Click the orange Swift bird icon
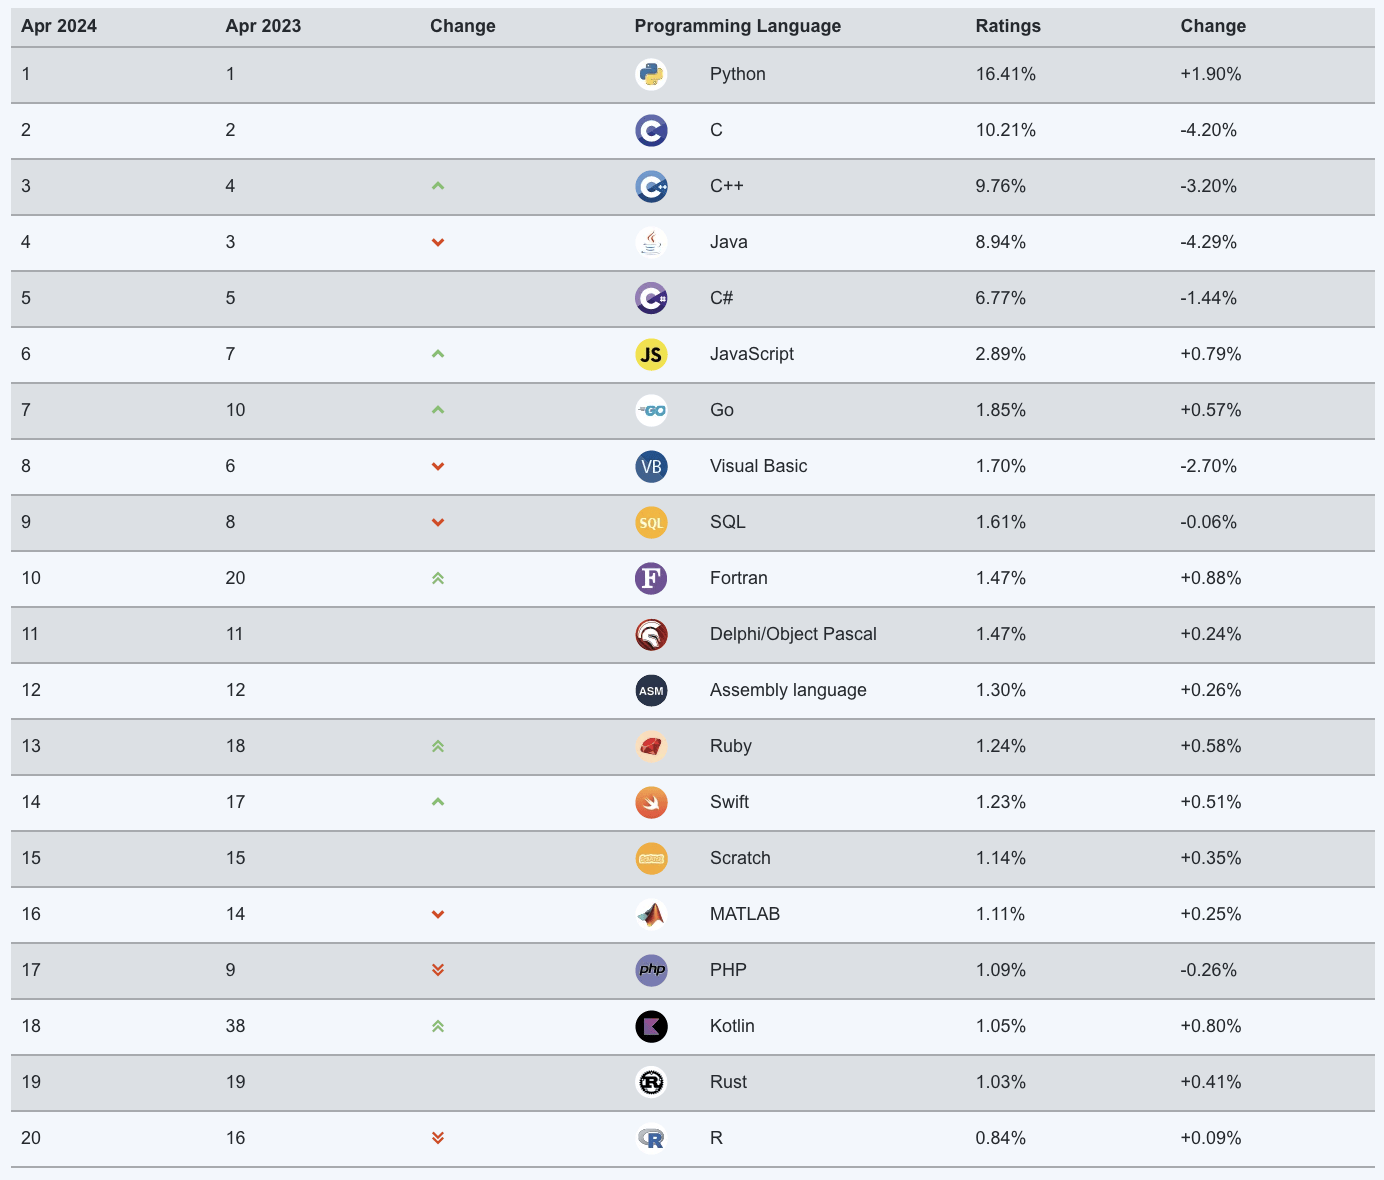 click(651, 802)
